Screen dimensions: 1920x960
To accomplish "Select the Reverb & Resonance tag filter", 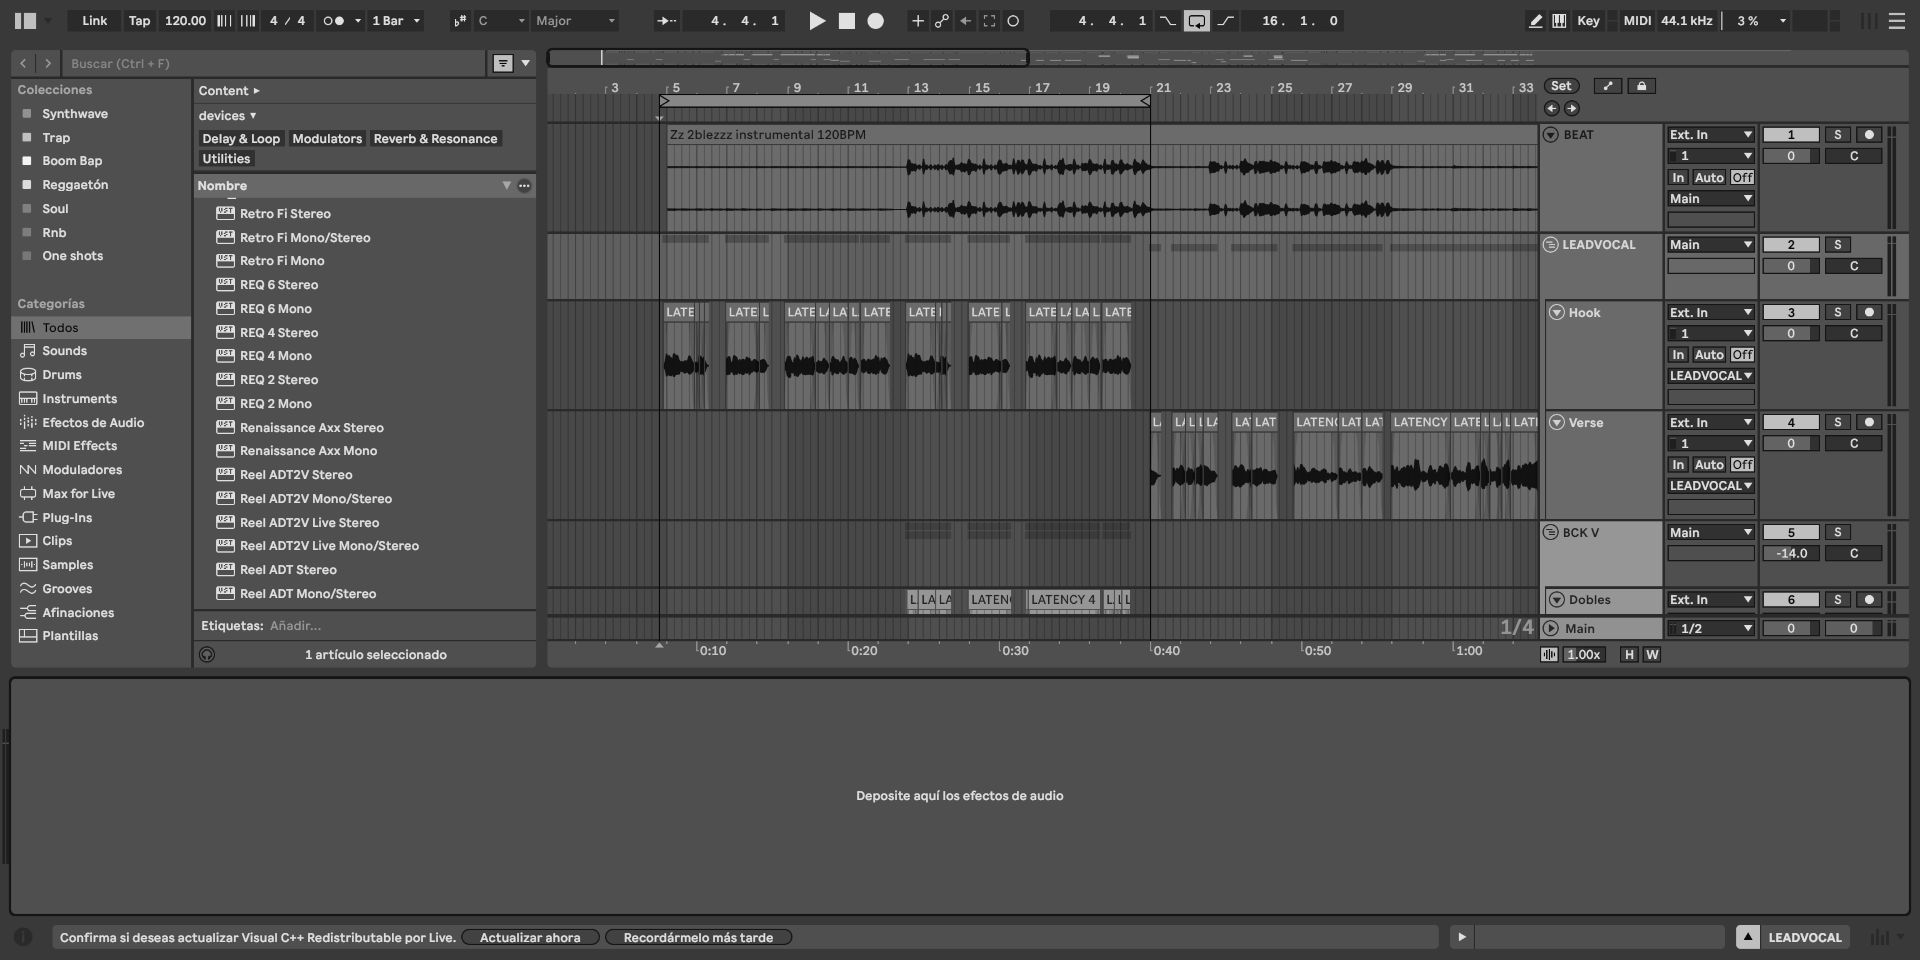I will click(x=435, y=139).
